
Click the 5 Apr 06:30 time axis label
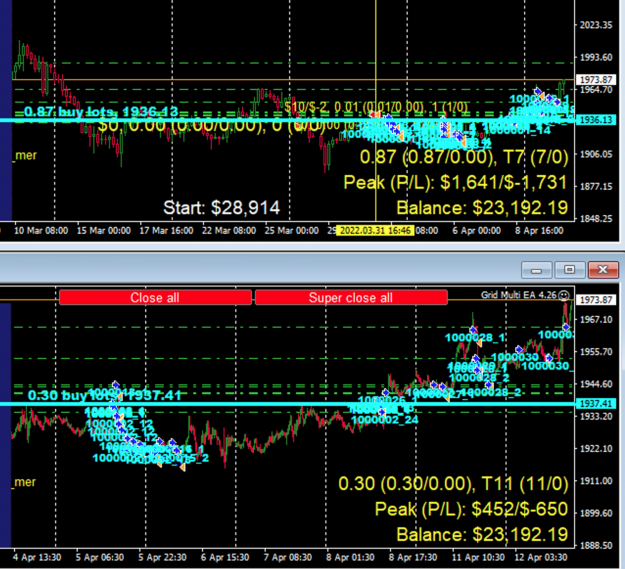coord(100,557)
